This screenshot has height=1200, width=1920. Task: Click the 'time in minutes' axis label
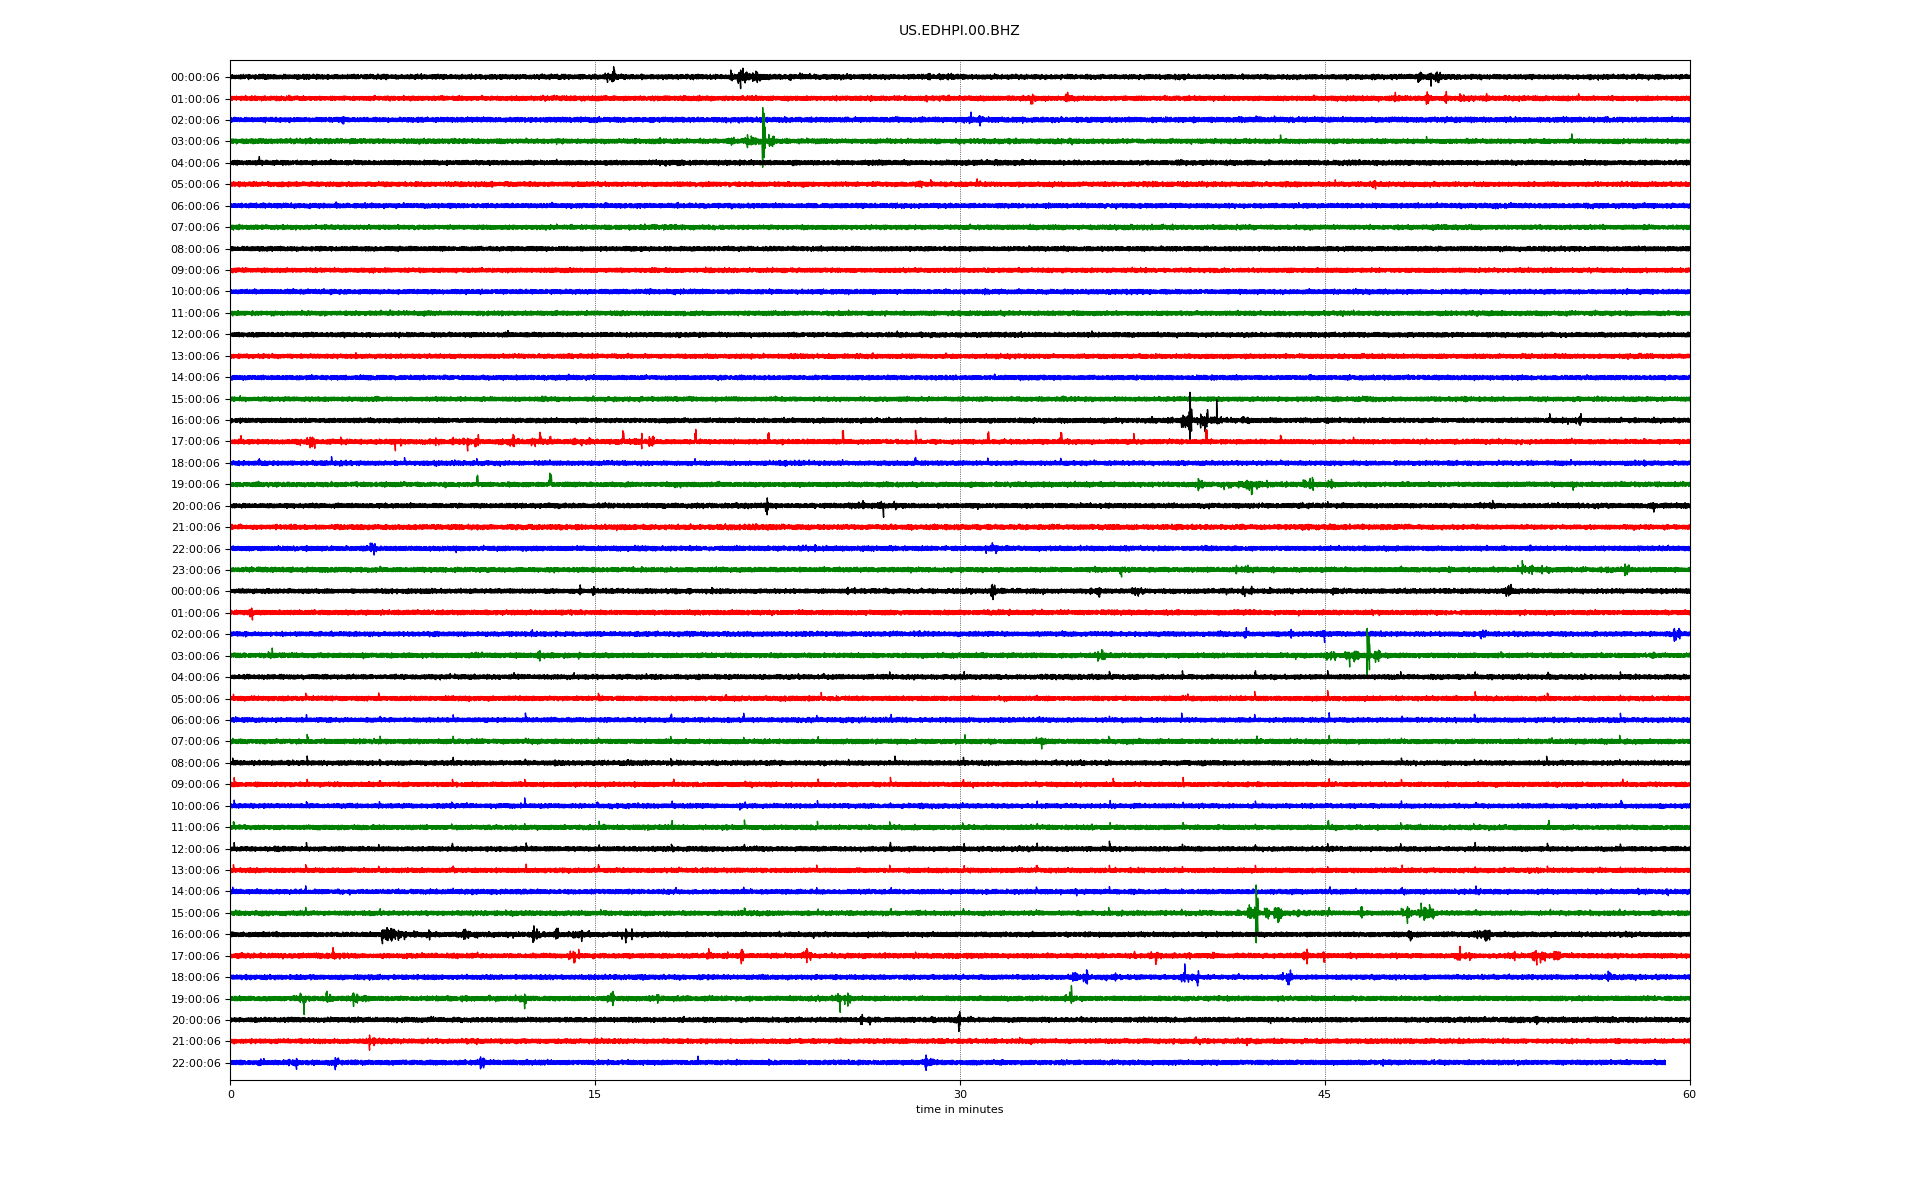(x=959, y=1109)
